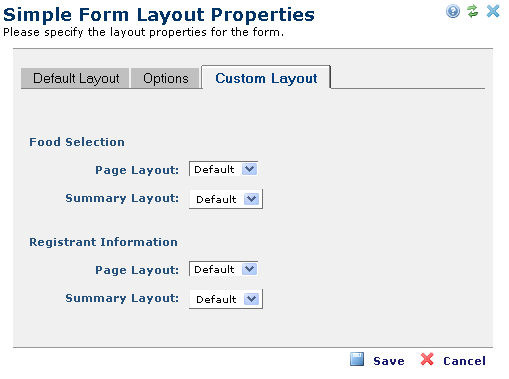Open the Options tab

click(165, 78)
